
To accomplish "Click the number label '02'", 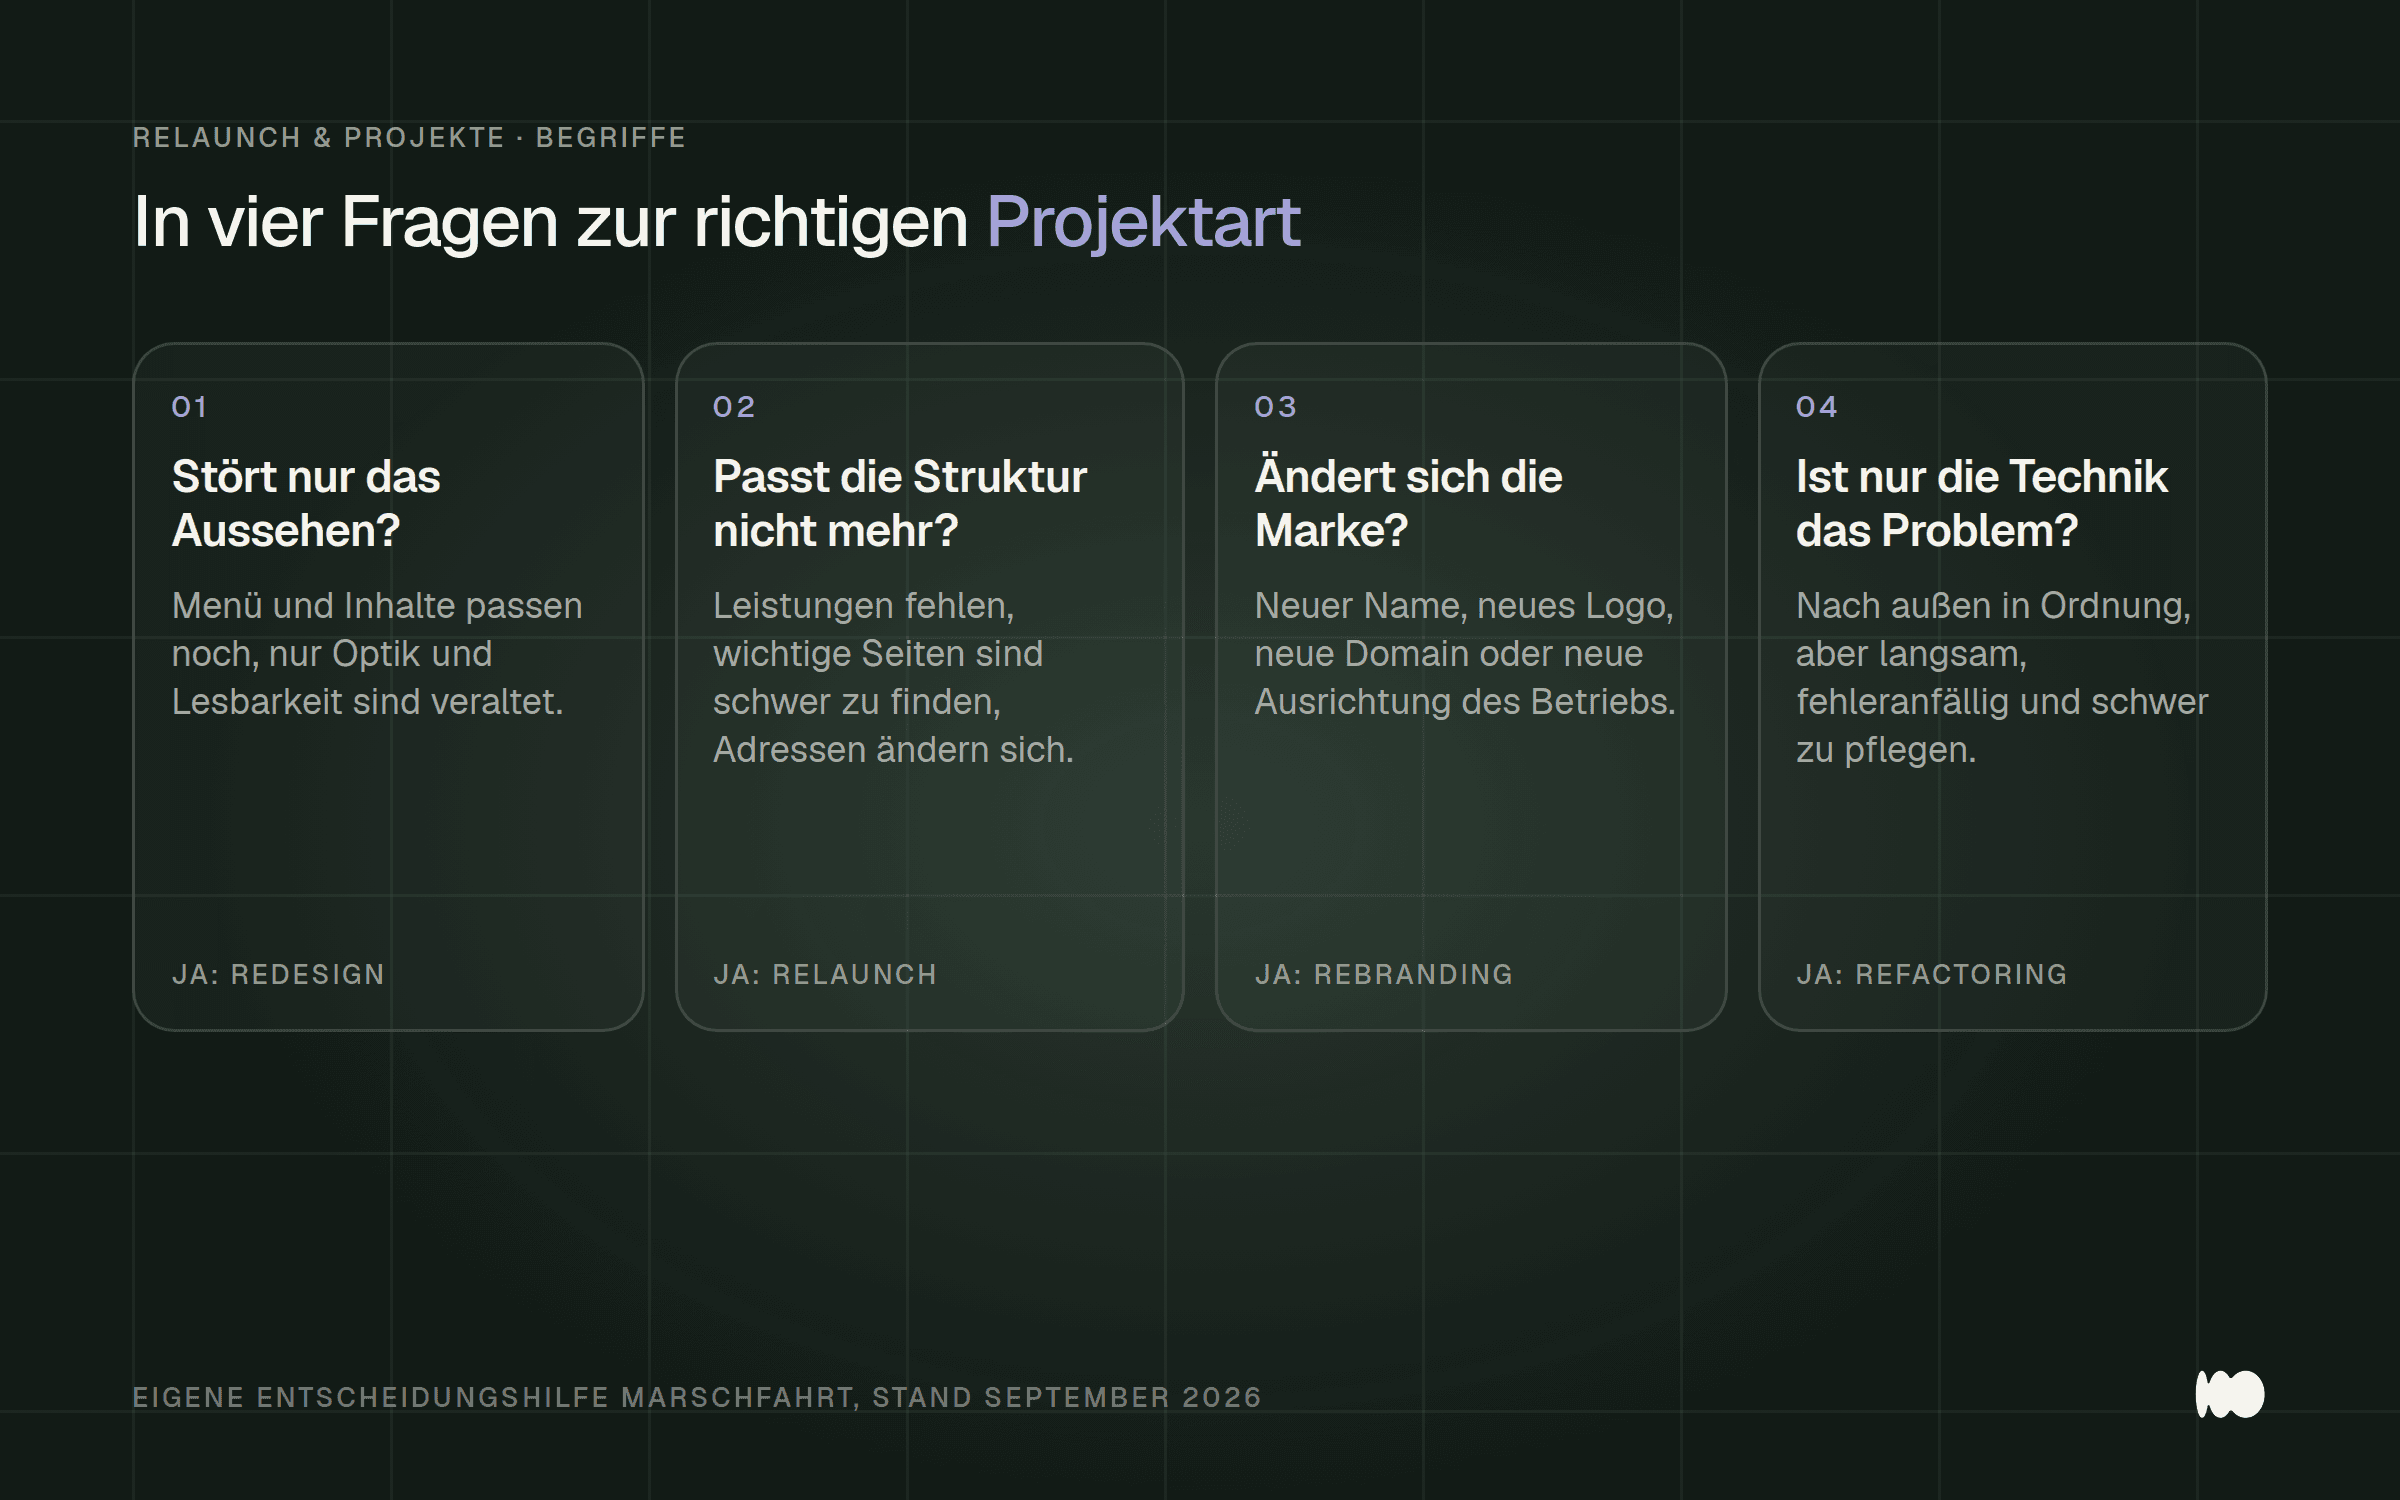I will pos(734,407).
